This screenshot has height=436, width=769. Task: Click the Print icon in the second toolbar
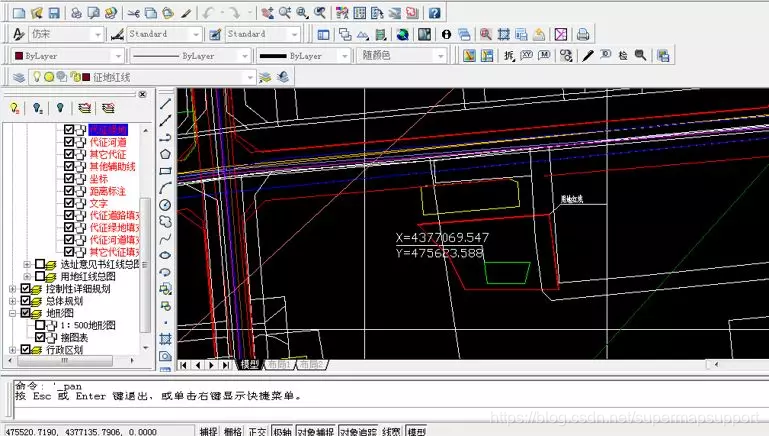tap(583, 34)
